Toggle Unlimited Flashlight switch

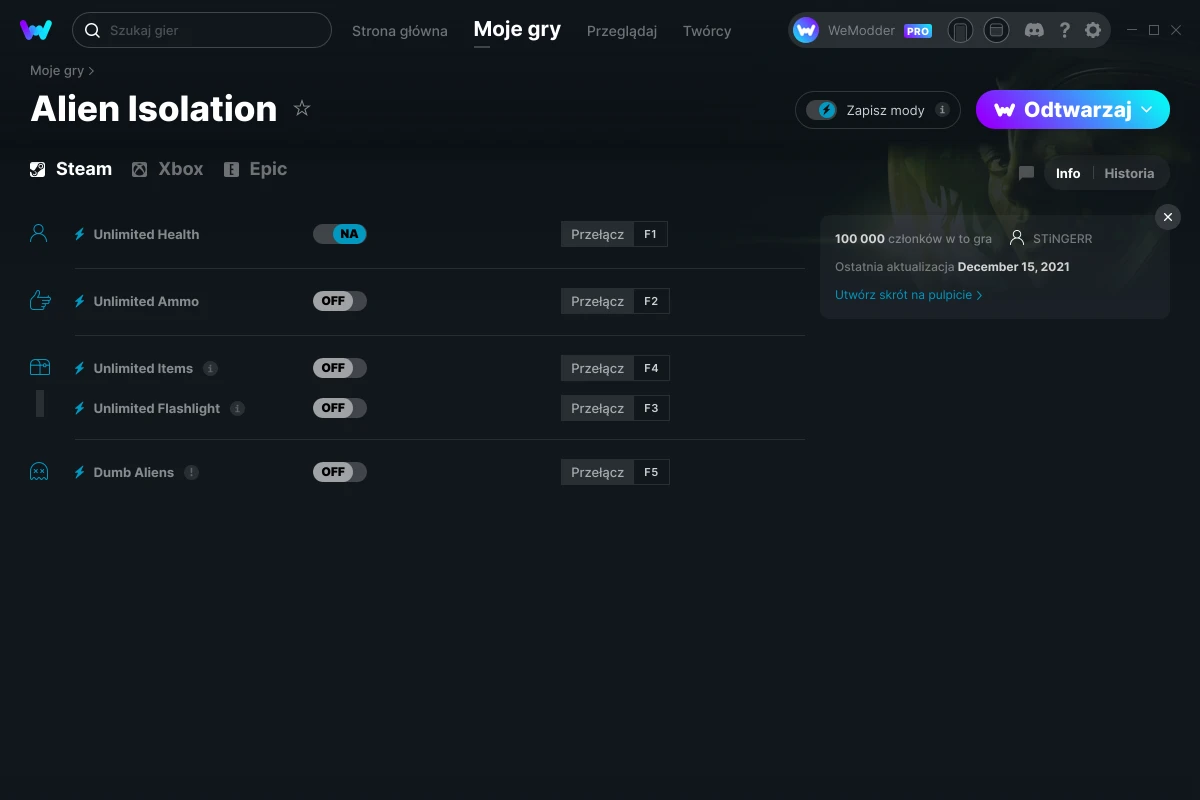[340, 408]
